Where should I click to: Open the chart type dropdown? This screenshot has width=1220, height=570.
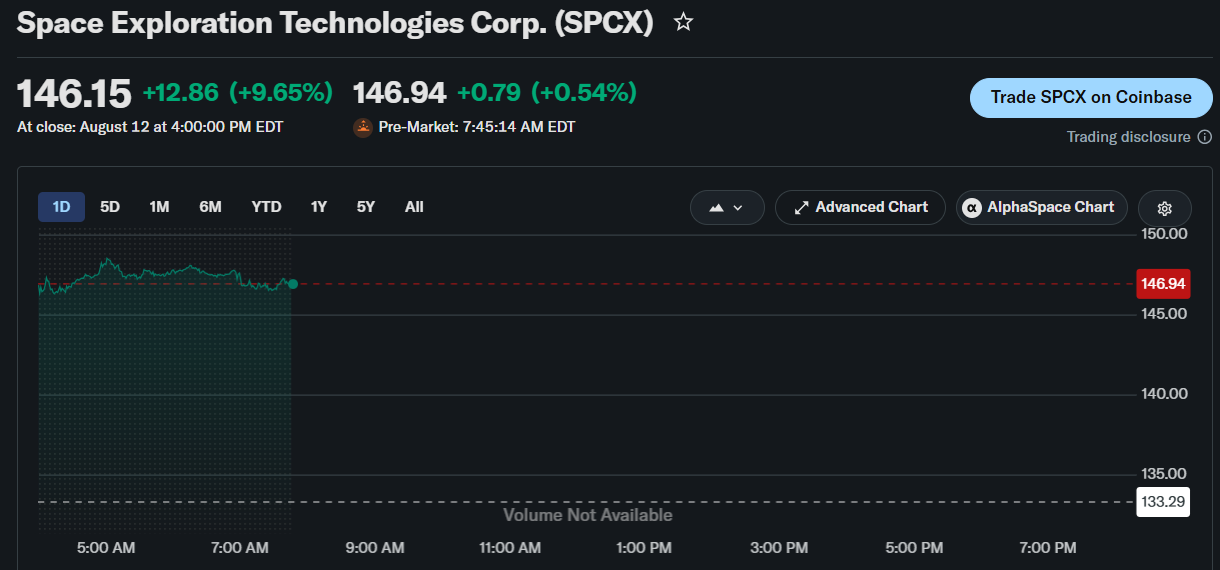727,208
